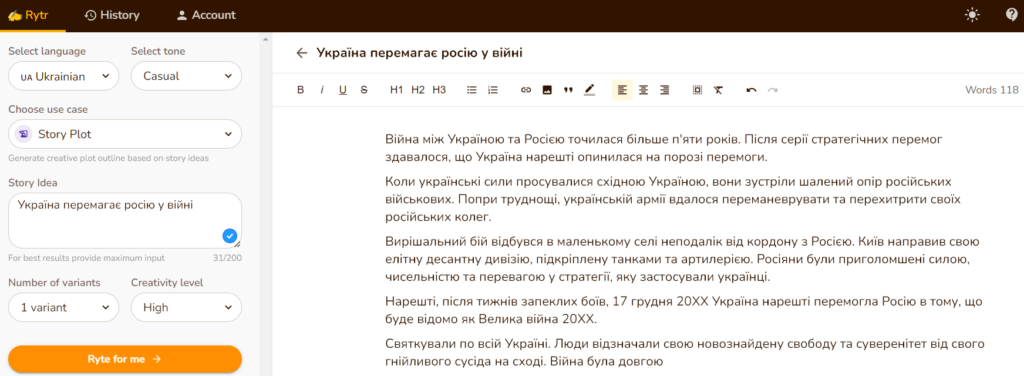The height and width of the screenshot is (376, 1024).
Task: Toggle bold formatting in editor toolbar
Action: pyautogui.click(x=300, y=90)
